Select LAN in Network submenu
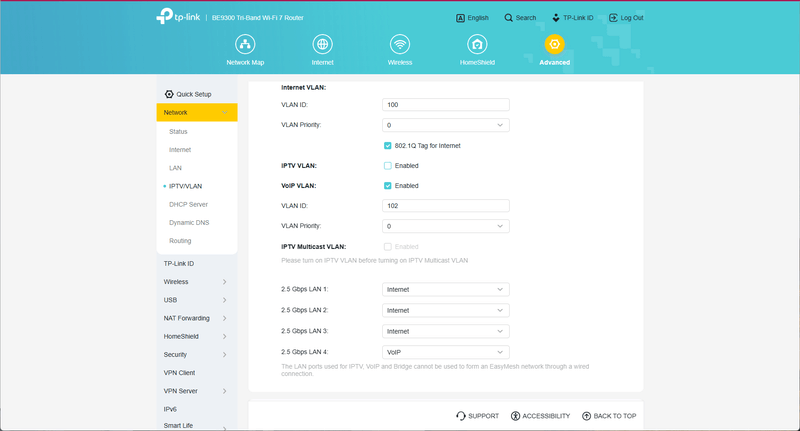The image size is (800, 431). click(x=175, y=168)
